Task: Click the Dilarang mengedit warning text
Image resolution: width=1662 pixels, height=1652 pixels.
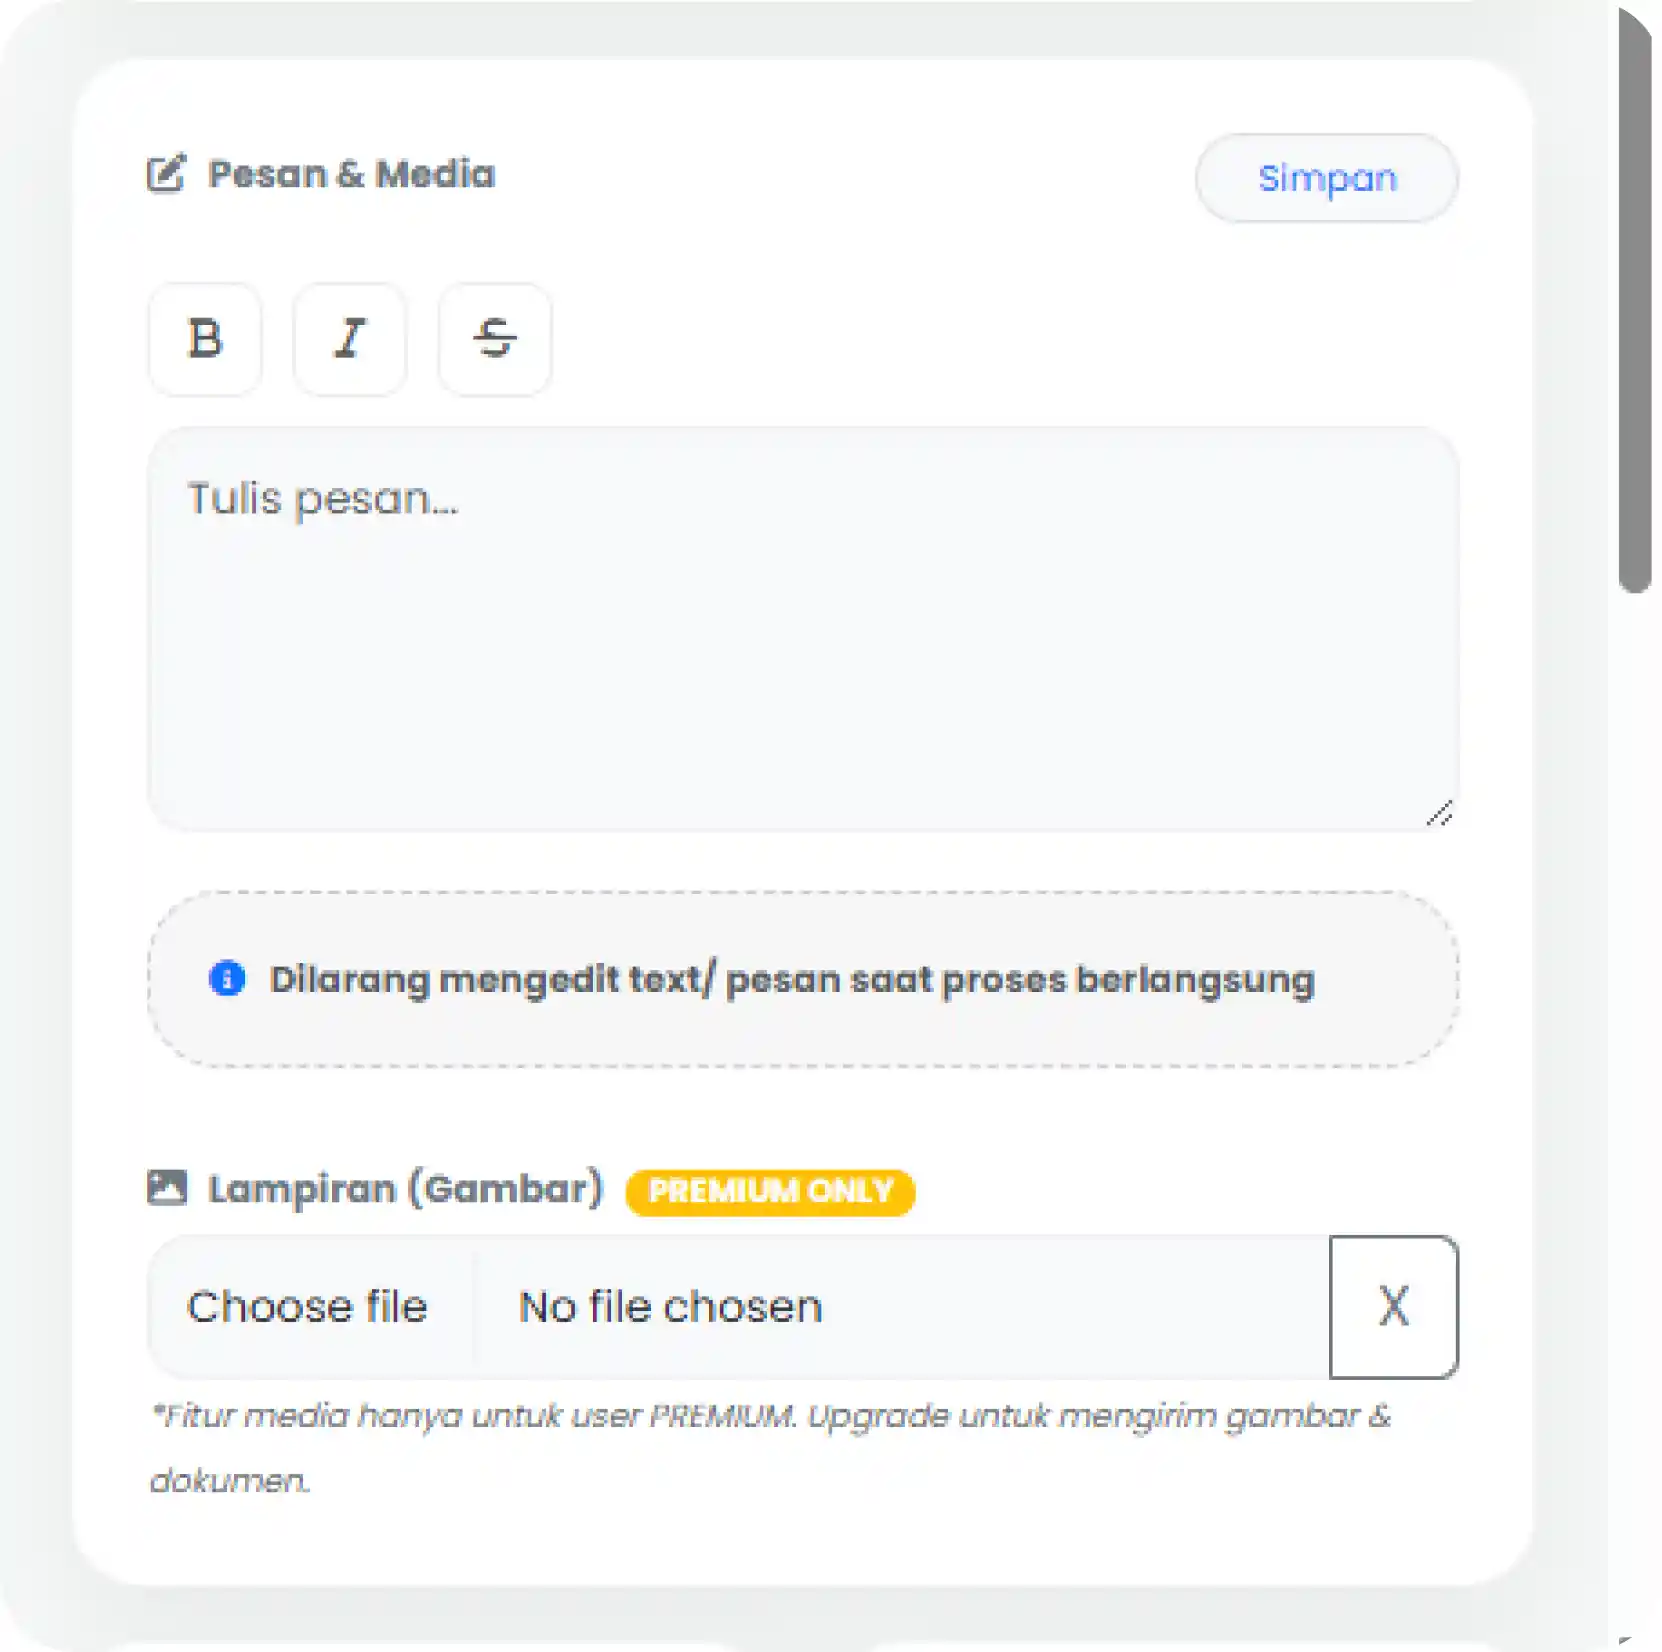Action: 791,980
